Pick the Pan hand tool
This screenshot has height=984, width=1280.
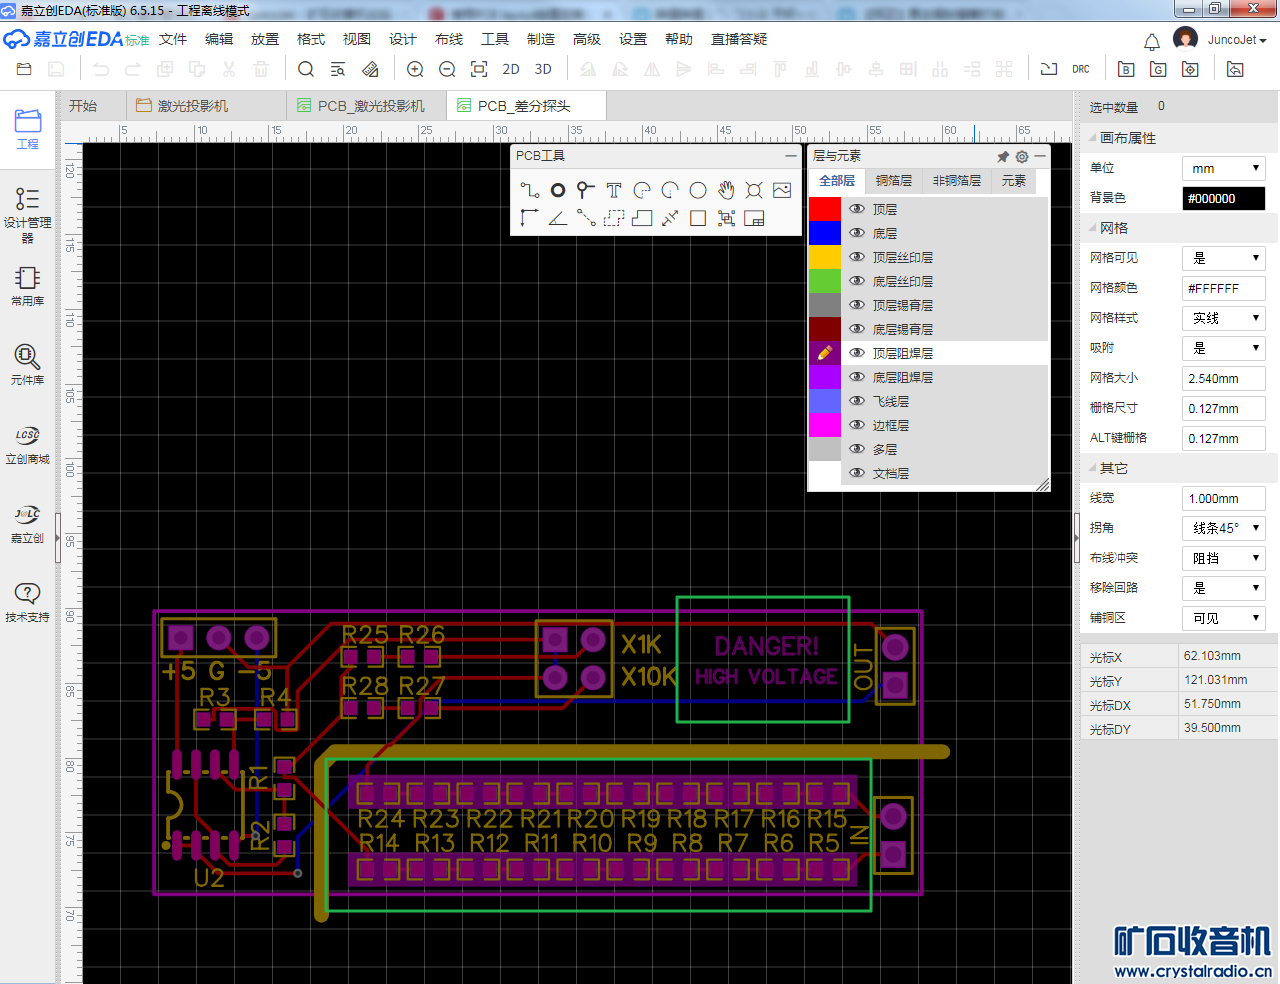pyautogui.click(x=726, y=190)
